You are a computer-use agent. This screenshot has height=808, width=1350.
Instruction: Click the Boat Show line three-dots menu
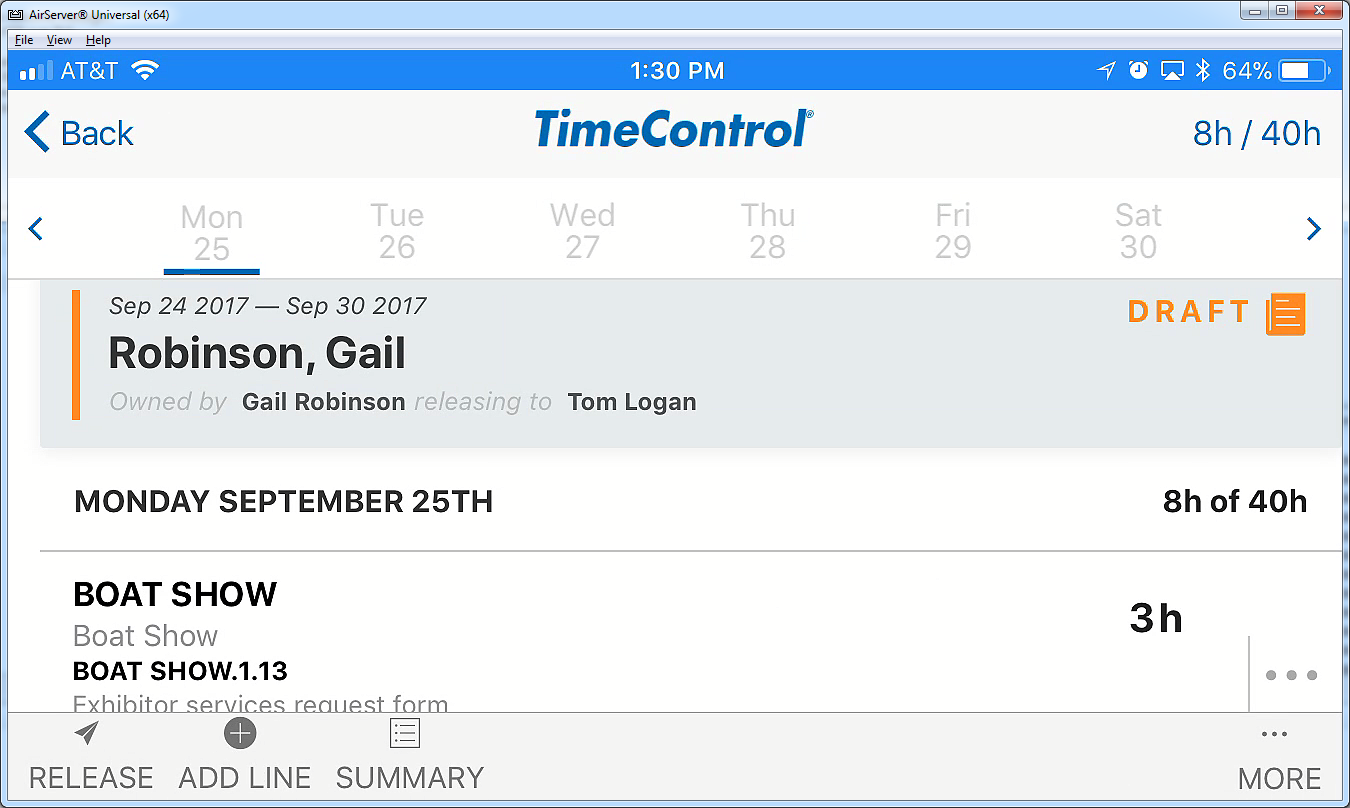tap(1291, 675)
